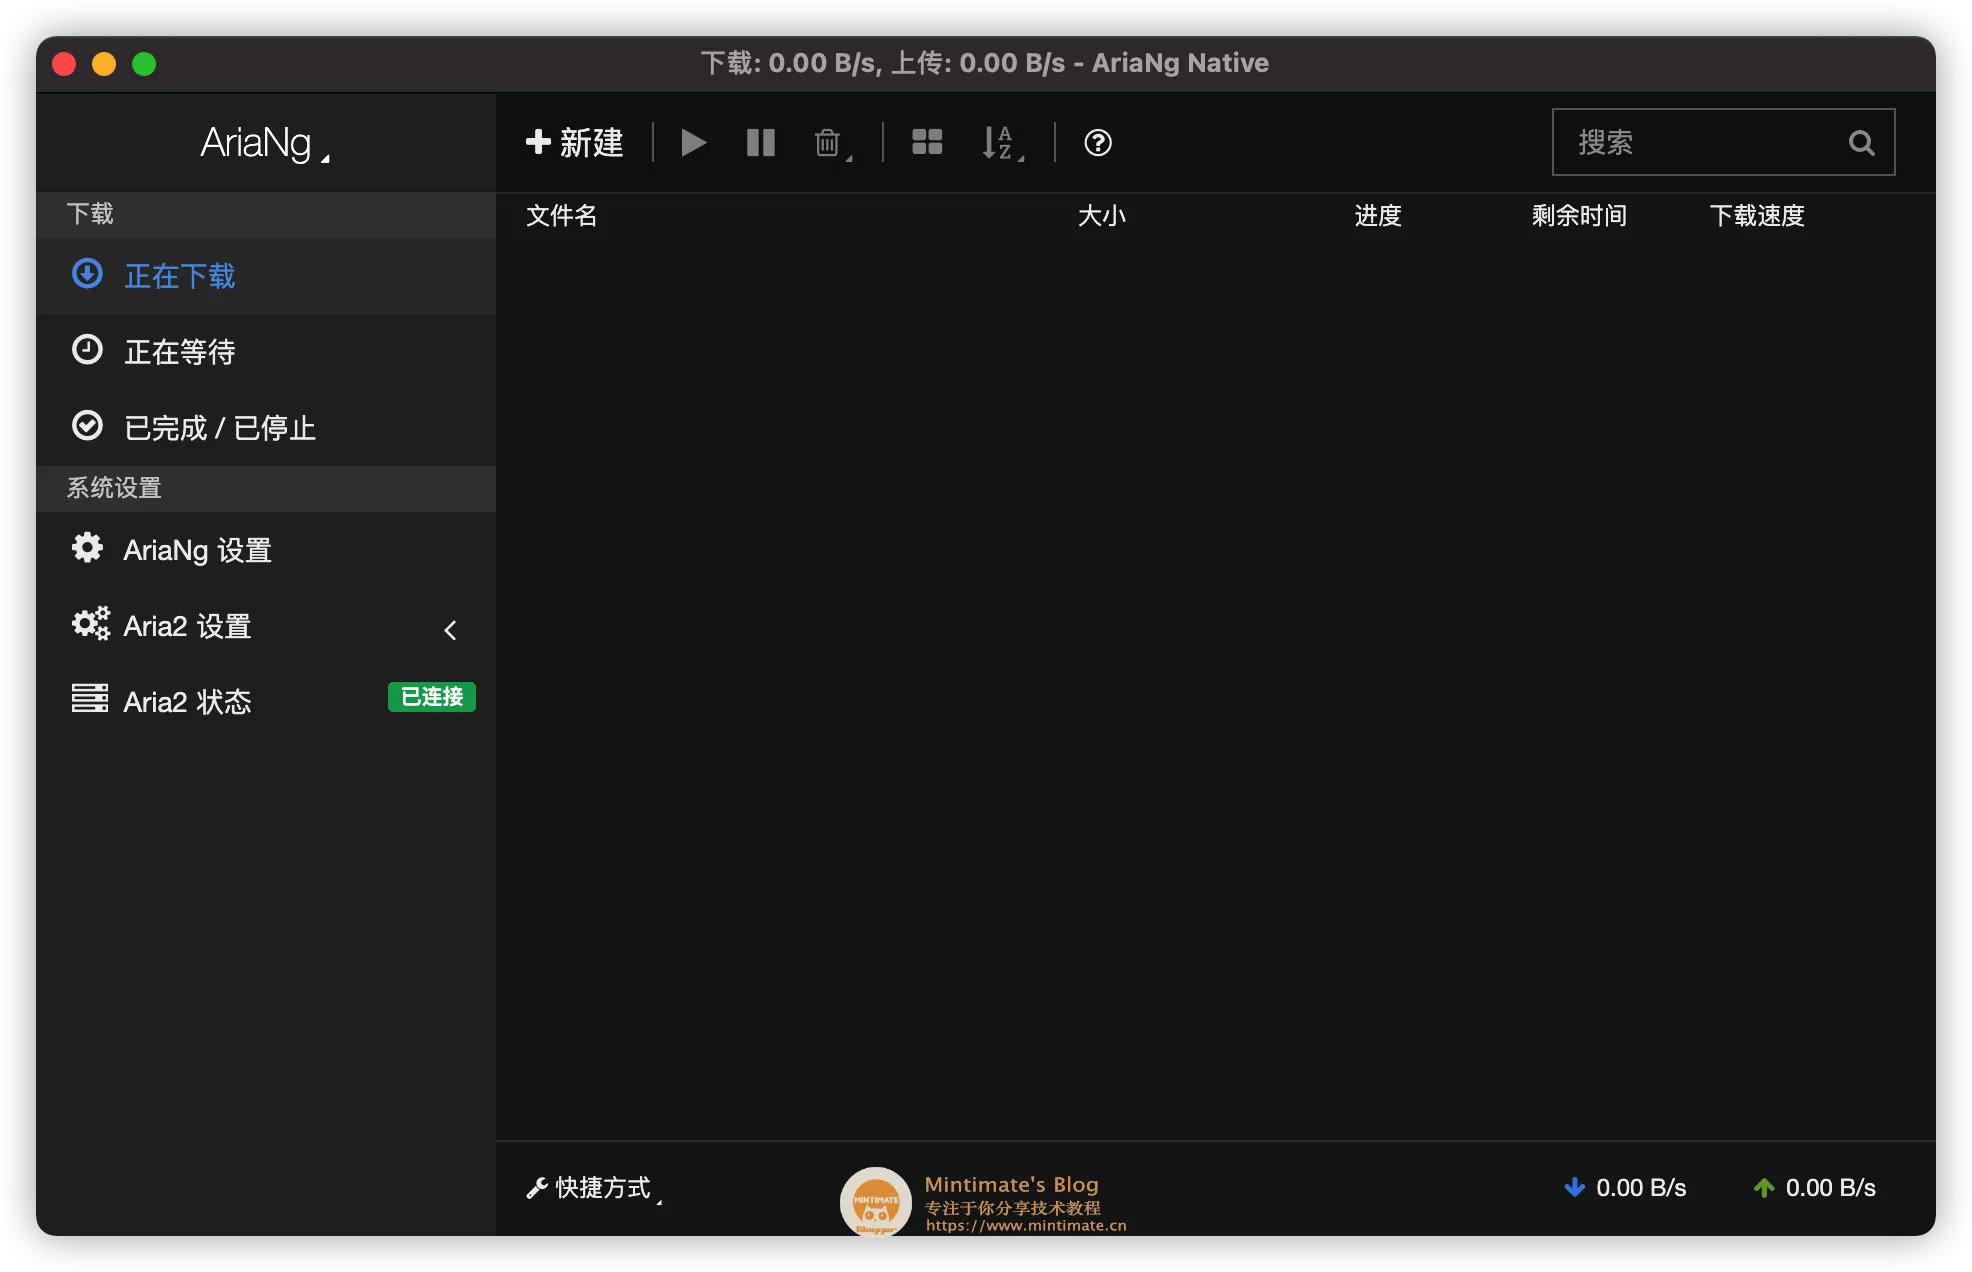Expand Aria2 设置 chevron arrow

[450, 630]
